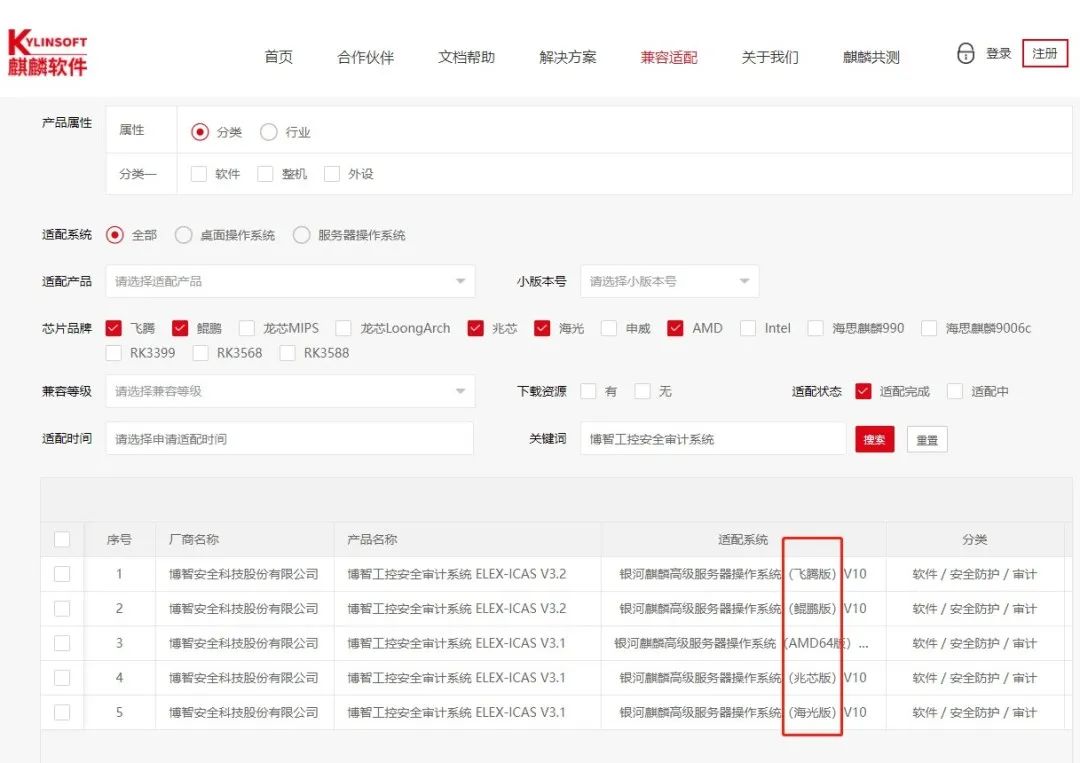
Task: Uncheck the 海光 chip brand checkbox
Action: coord(542,328)
